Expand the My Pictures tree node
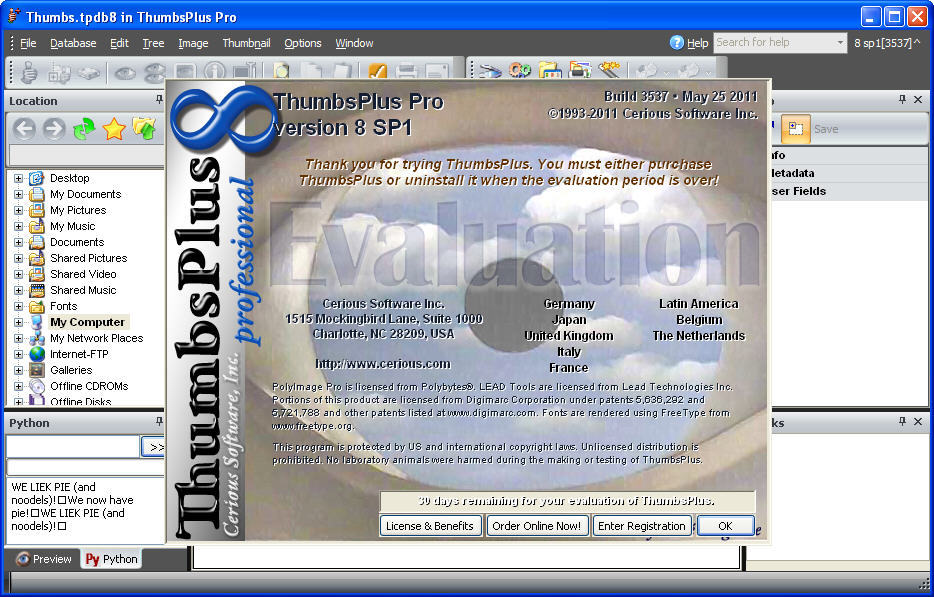The height and width of the screenshot is (597, 934). 18,210
